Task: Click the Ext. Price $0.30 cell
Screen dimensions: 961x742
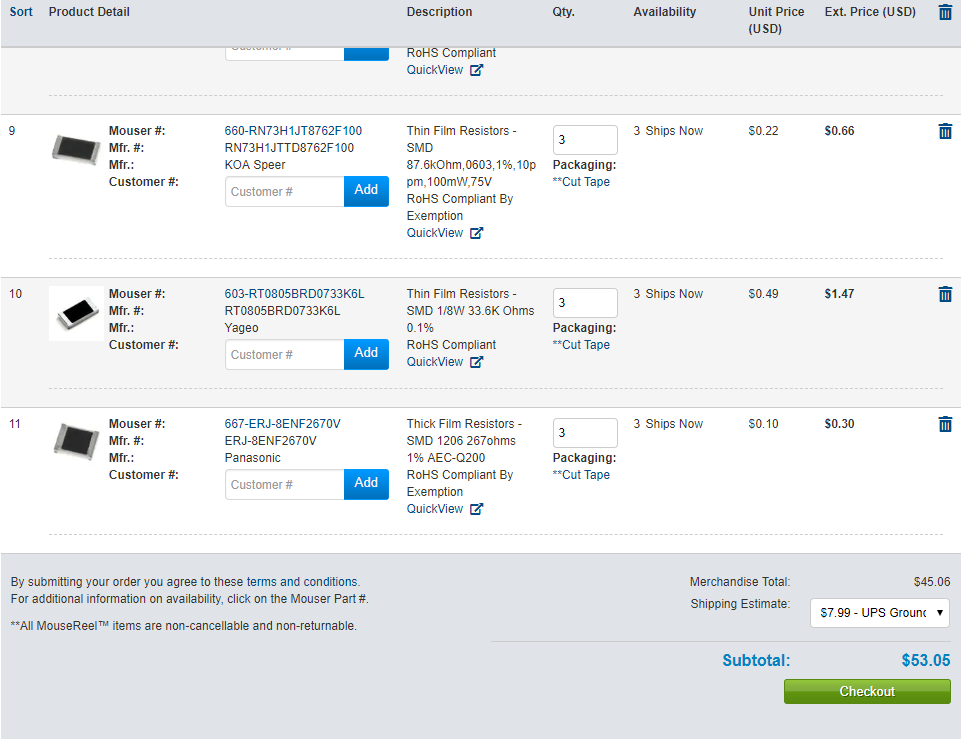Action: point(839,424)
